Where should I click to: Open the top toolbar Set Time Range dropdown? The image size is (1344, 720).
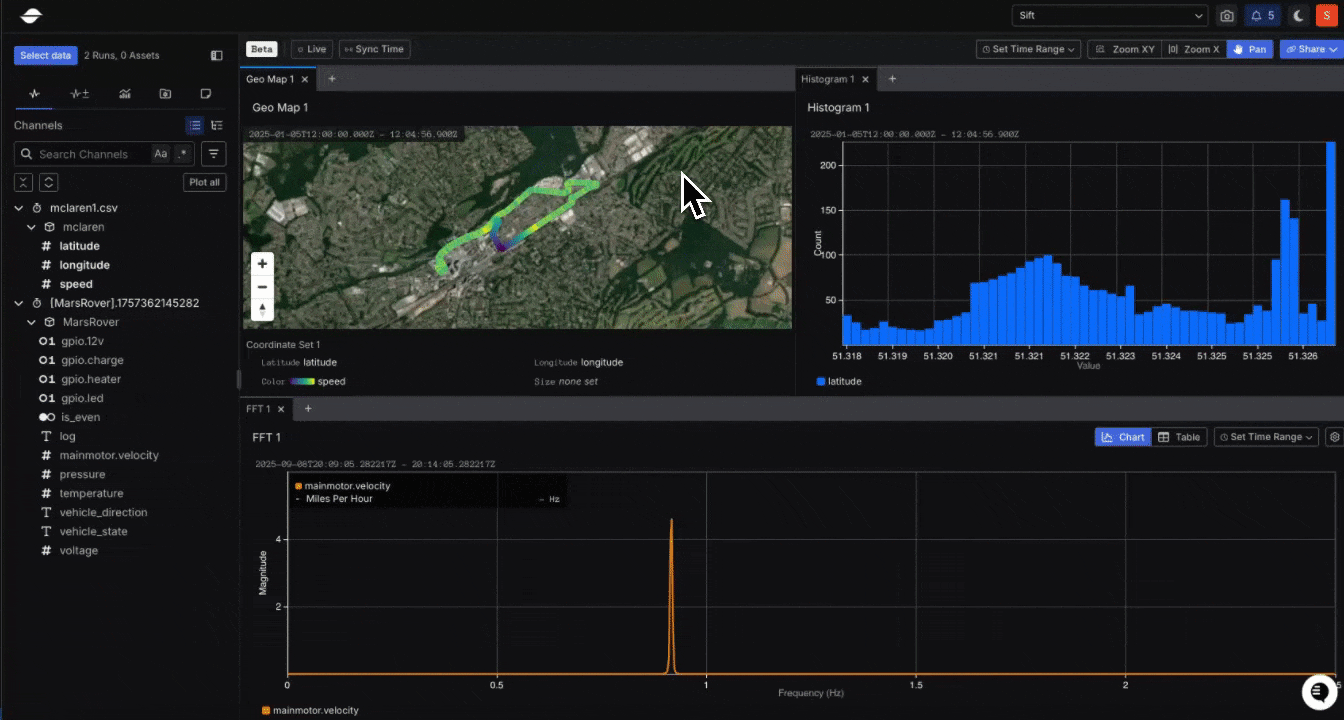tap(1029, 49)
